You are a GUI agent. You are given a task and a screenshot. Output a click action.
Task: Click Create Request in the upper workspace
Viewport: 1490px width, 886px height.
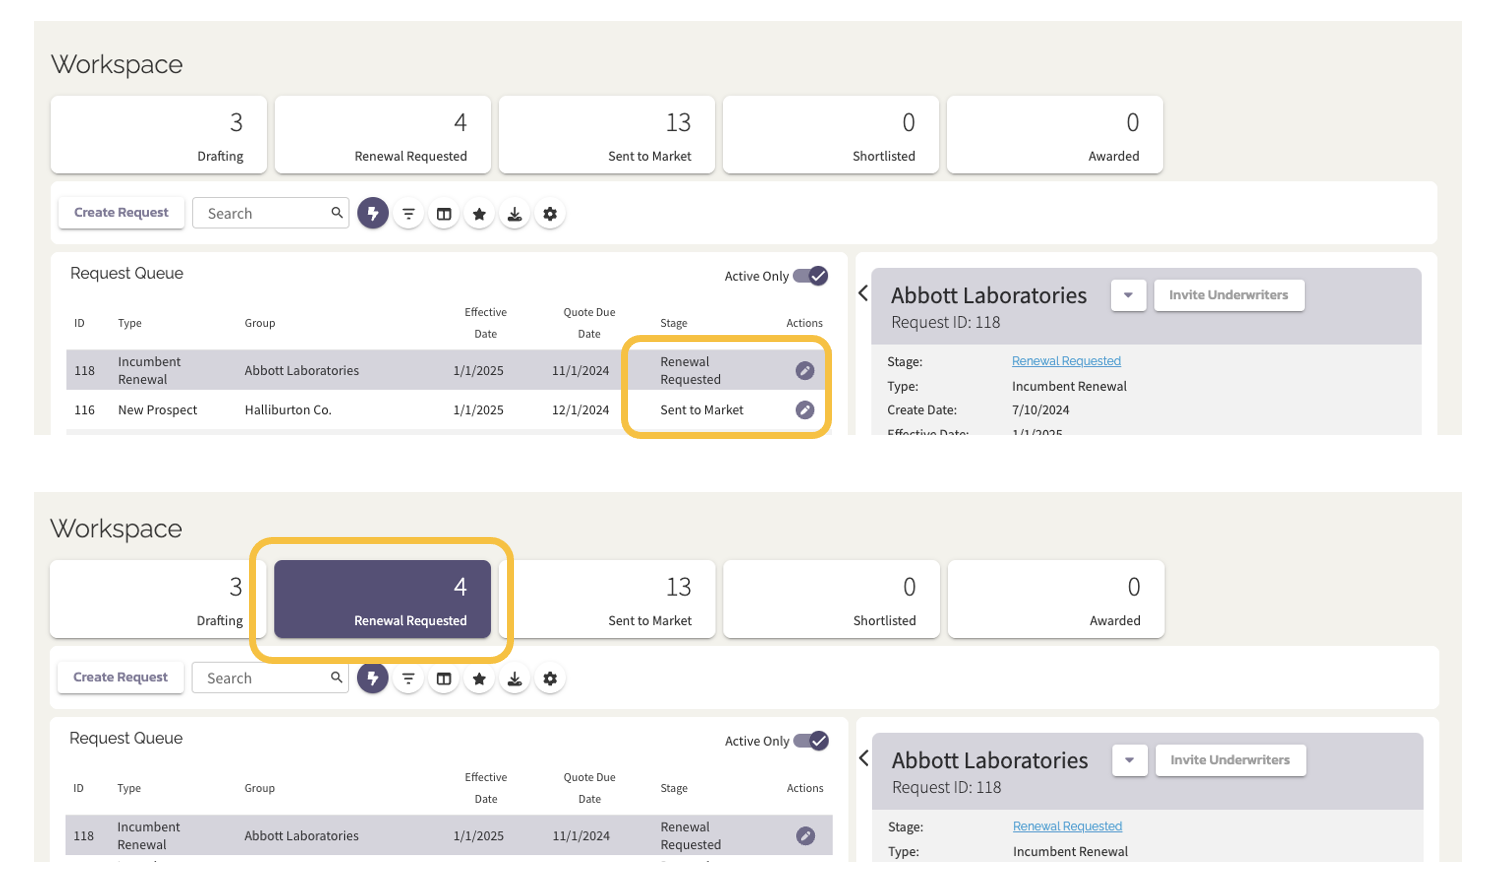(121, 213)
